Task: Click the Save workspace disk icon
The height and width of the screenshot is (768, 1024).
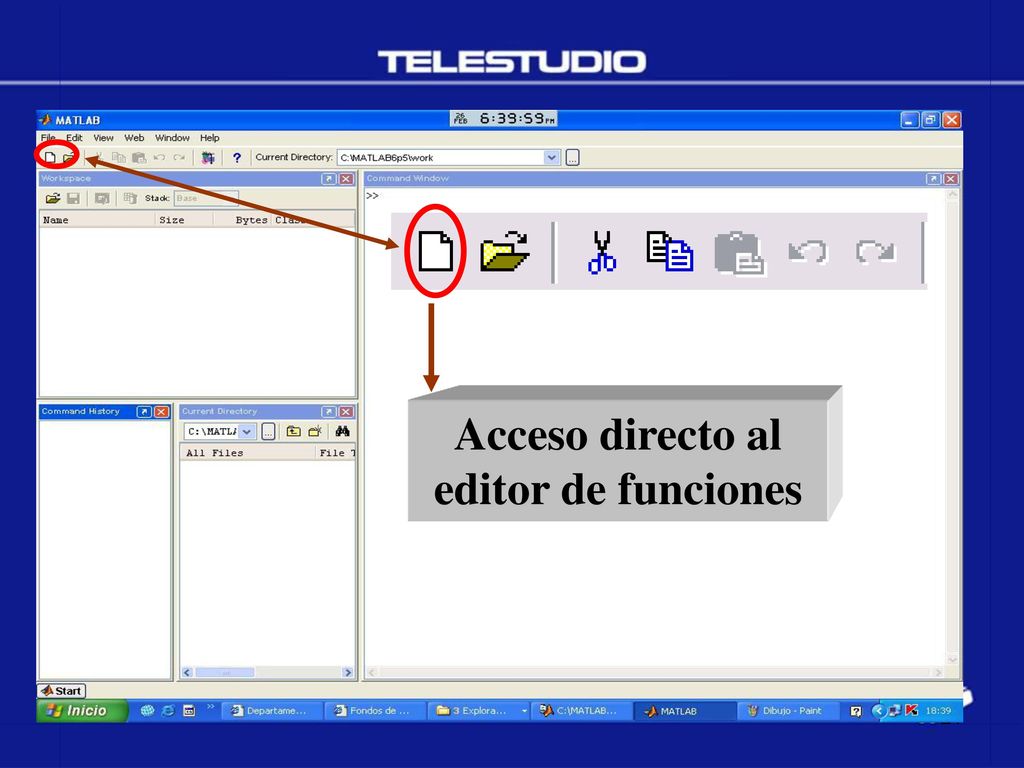Action: click(x=73, y=198)
